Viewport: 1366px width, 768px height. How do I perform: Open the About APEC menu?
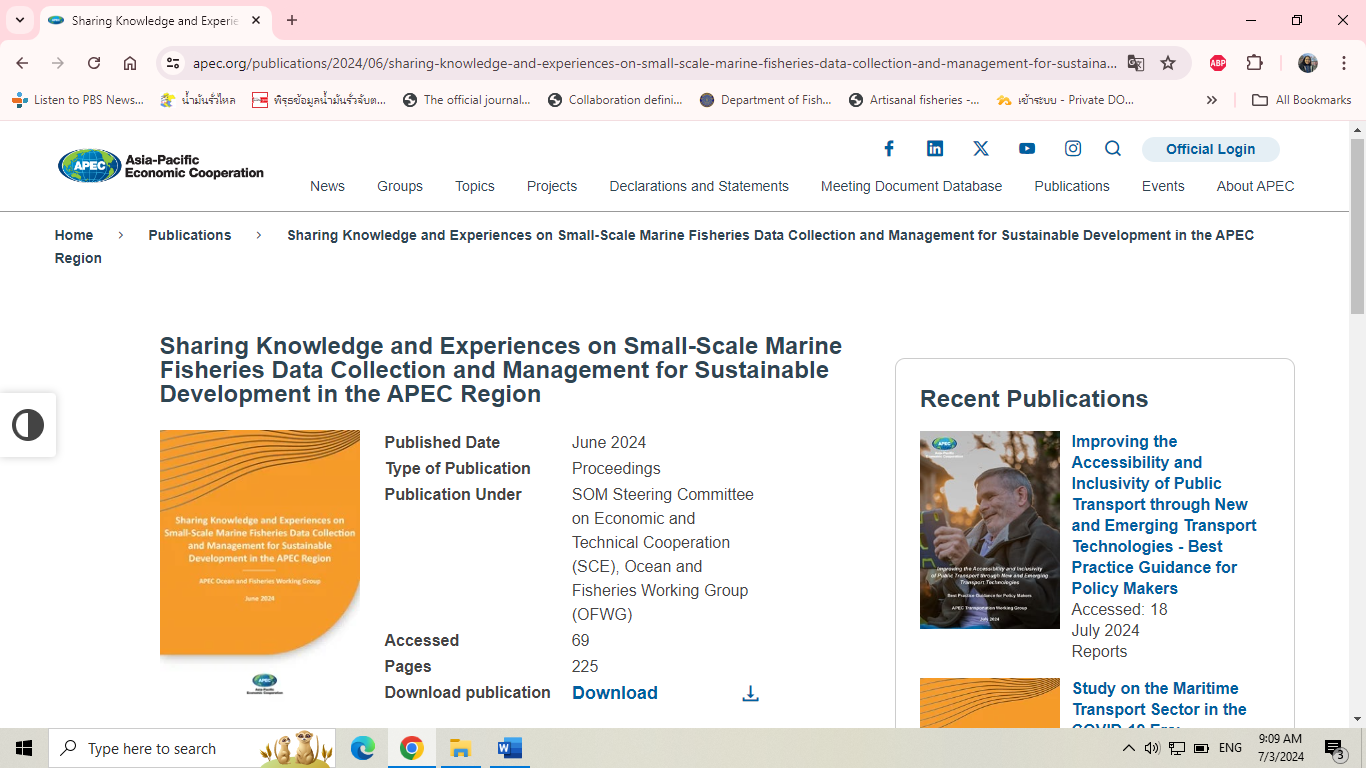[x=1255, y=186]
